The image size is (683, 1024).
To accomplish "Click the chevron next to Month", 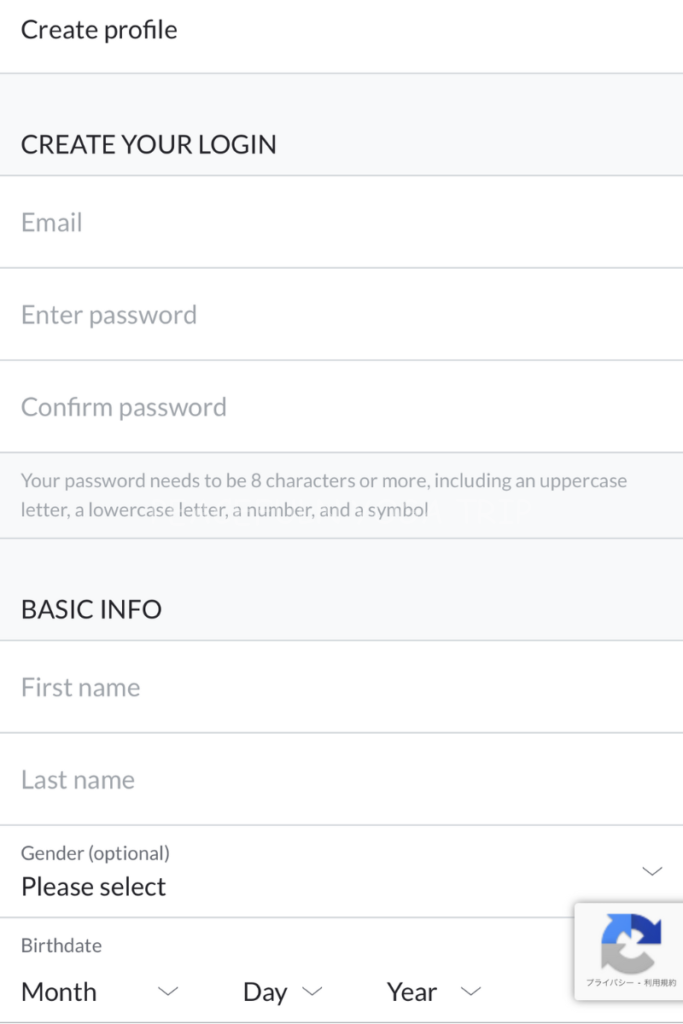I will click(x=168, y=991).
